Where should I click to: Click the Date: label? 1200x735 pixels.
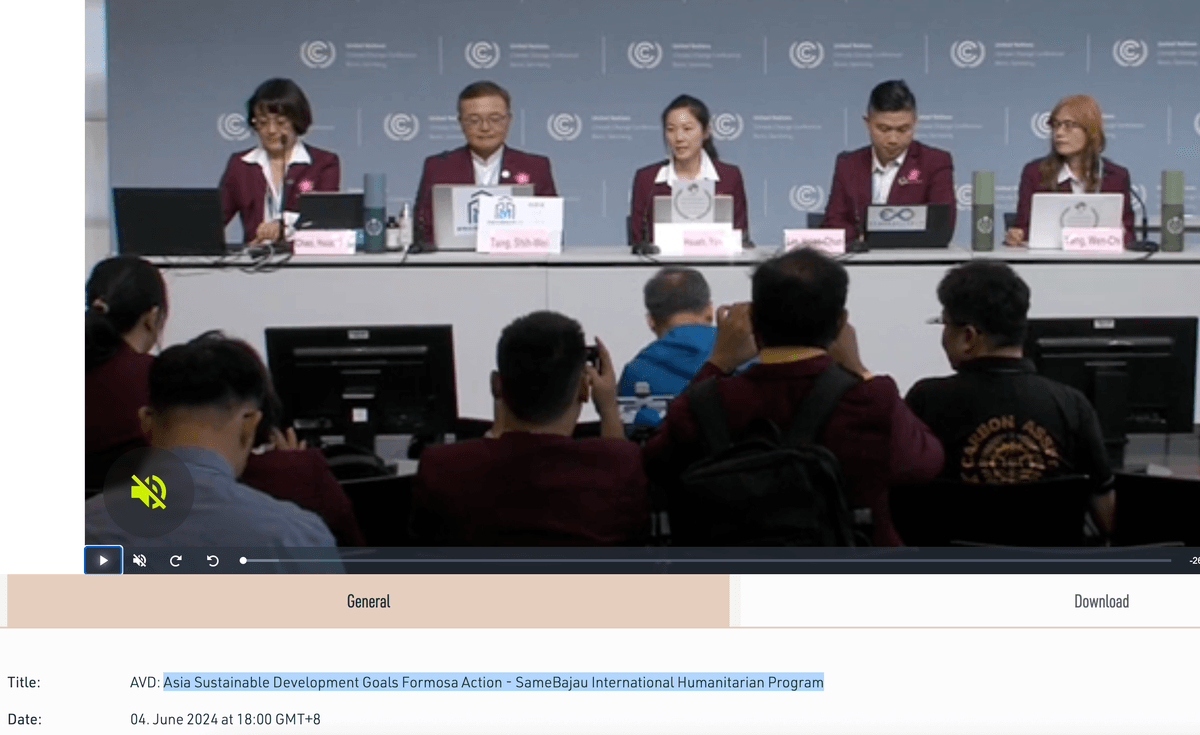(24, 719)
